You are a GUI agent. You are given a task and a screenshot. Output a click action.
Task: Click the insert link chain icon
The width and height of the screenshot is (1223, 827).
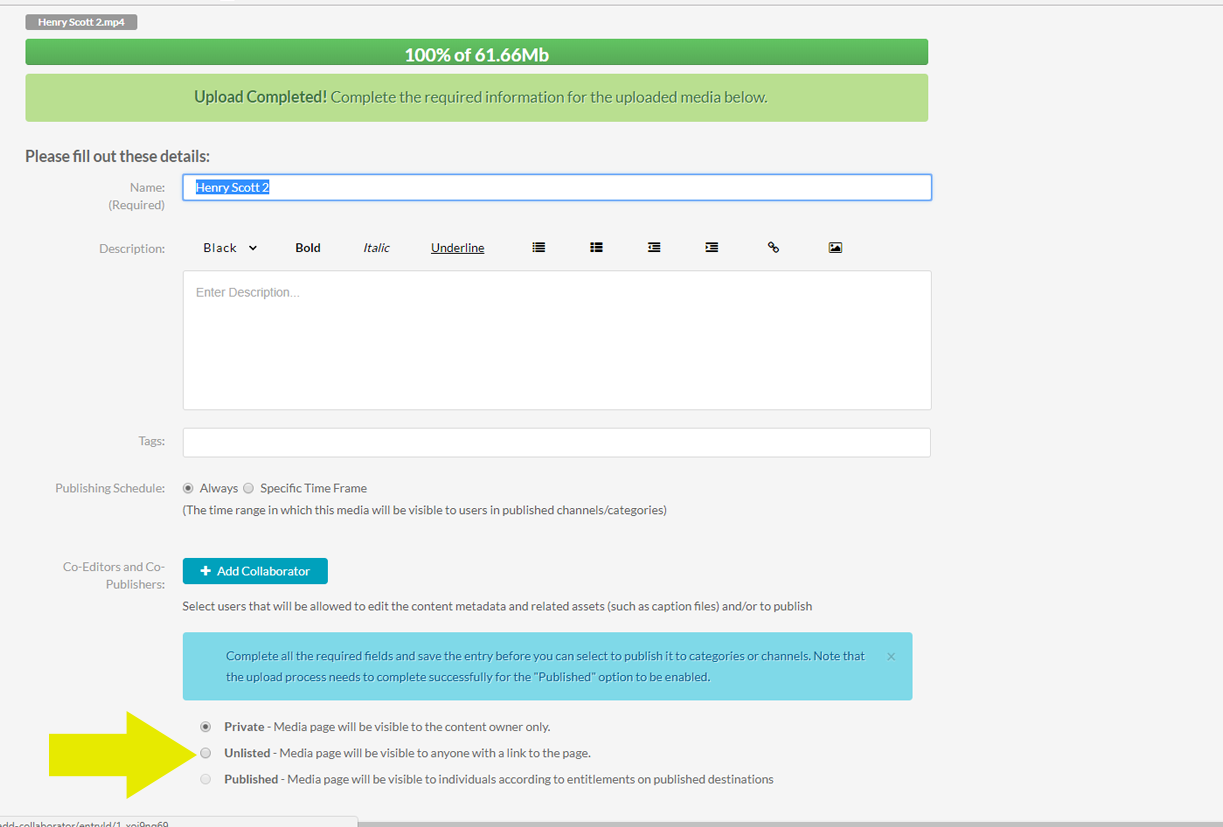(773, 248)
